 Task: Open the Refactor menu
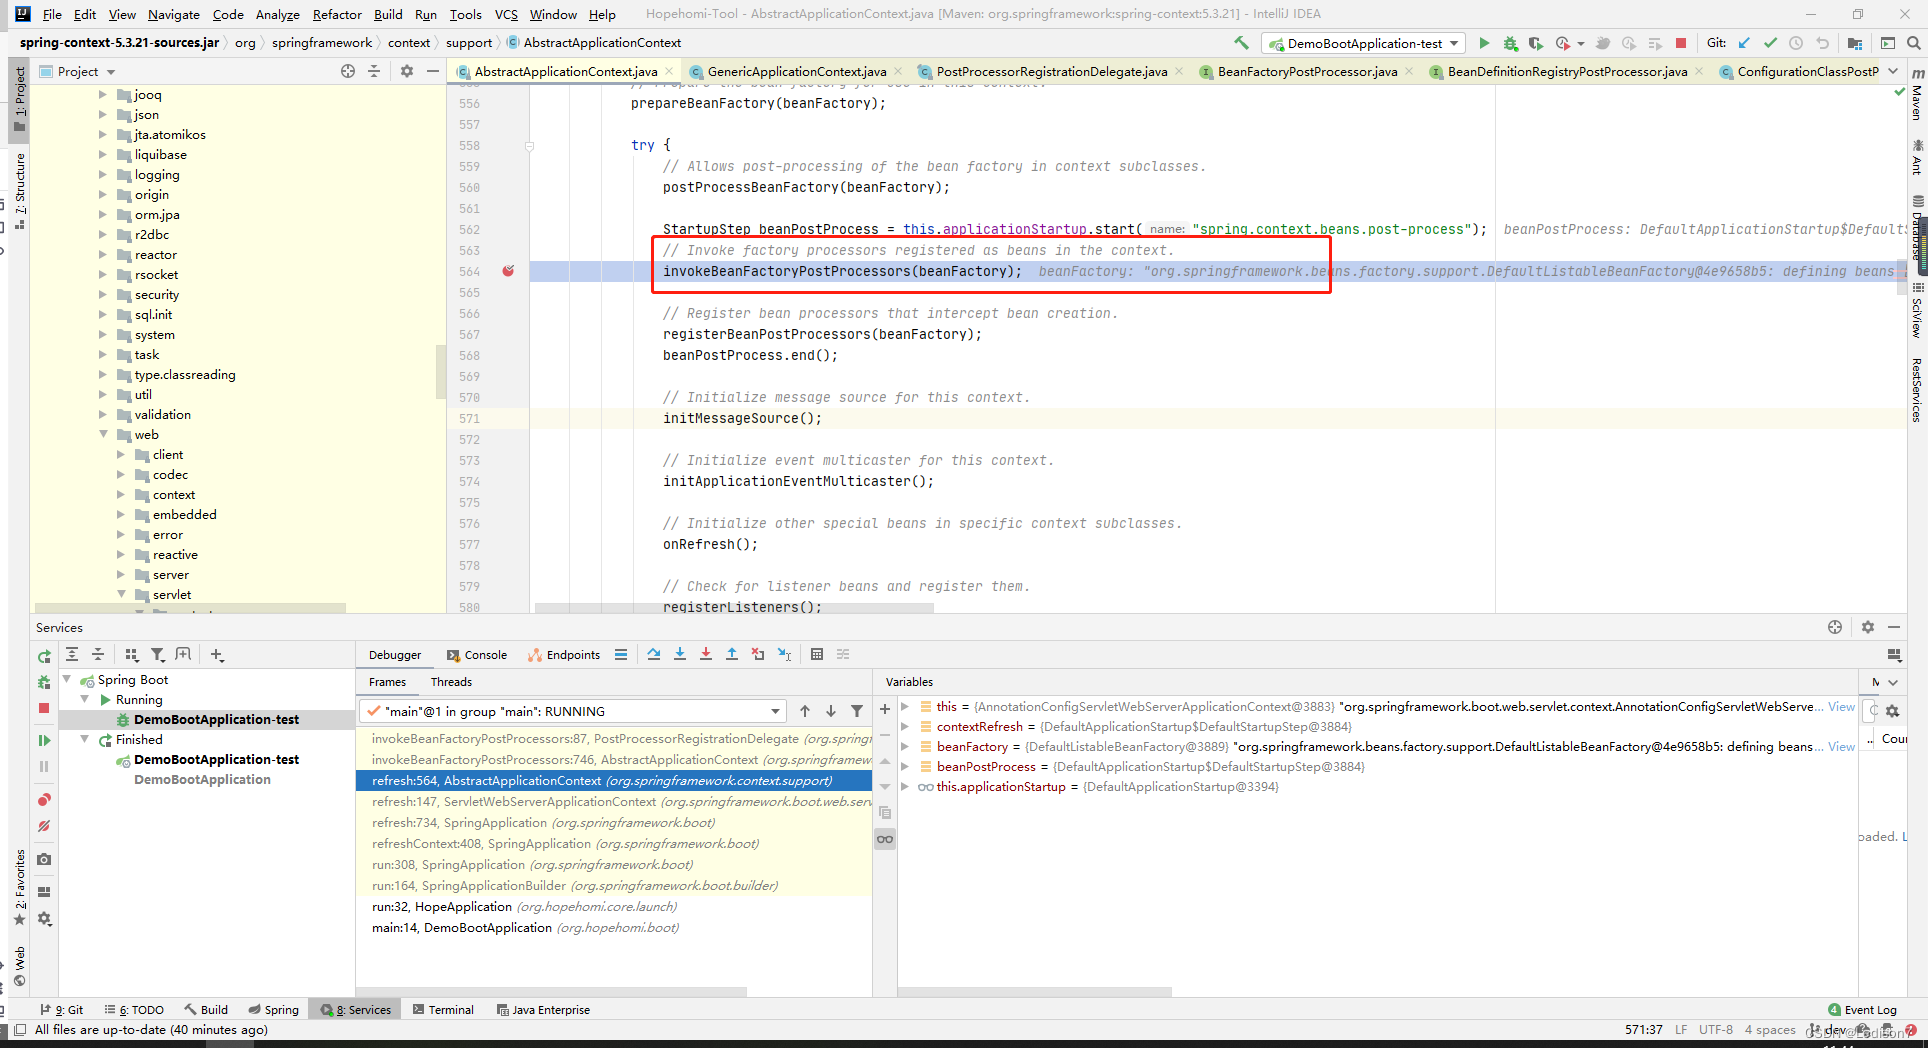pos(337,14)
